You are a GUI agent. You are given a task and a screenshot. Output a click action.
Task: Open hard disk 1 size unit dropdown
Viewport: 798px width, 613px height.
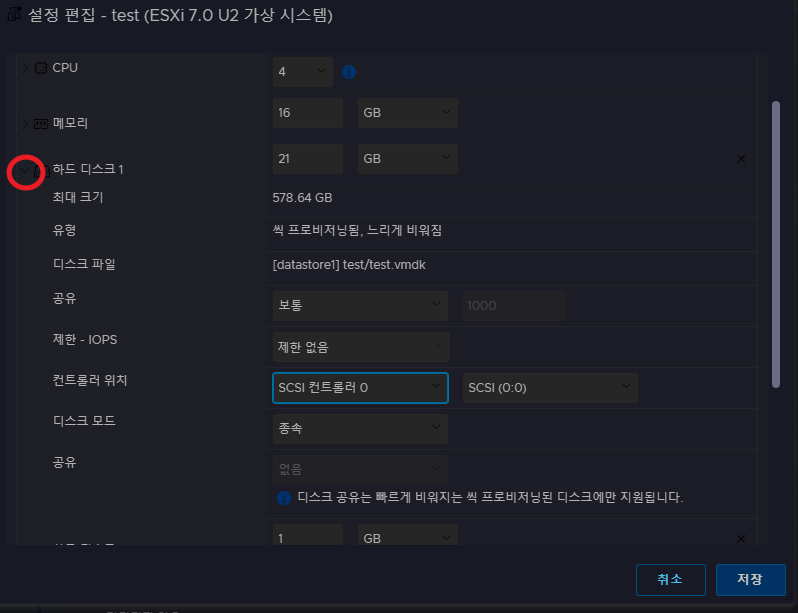click(x=407, y=159)
